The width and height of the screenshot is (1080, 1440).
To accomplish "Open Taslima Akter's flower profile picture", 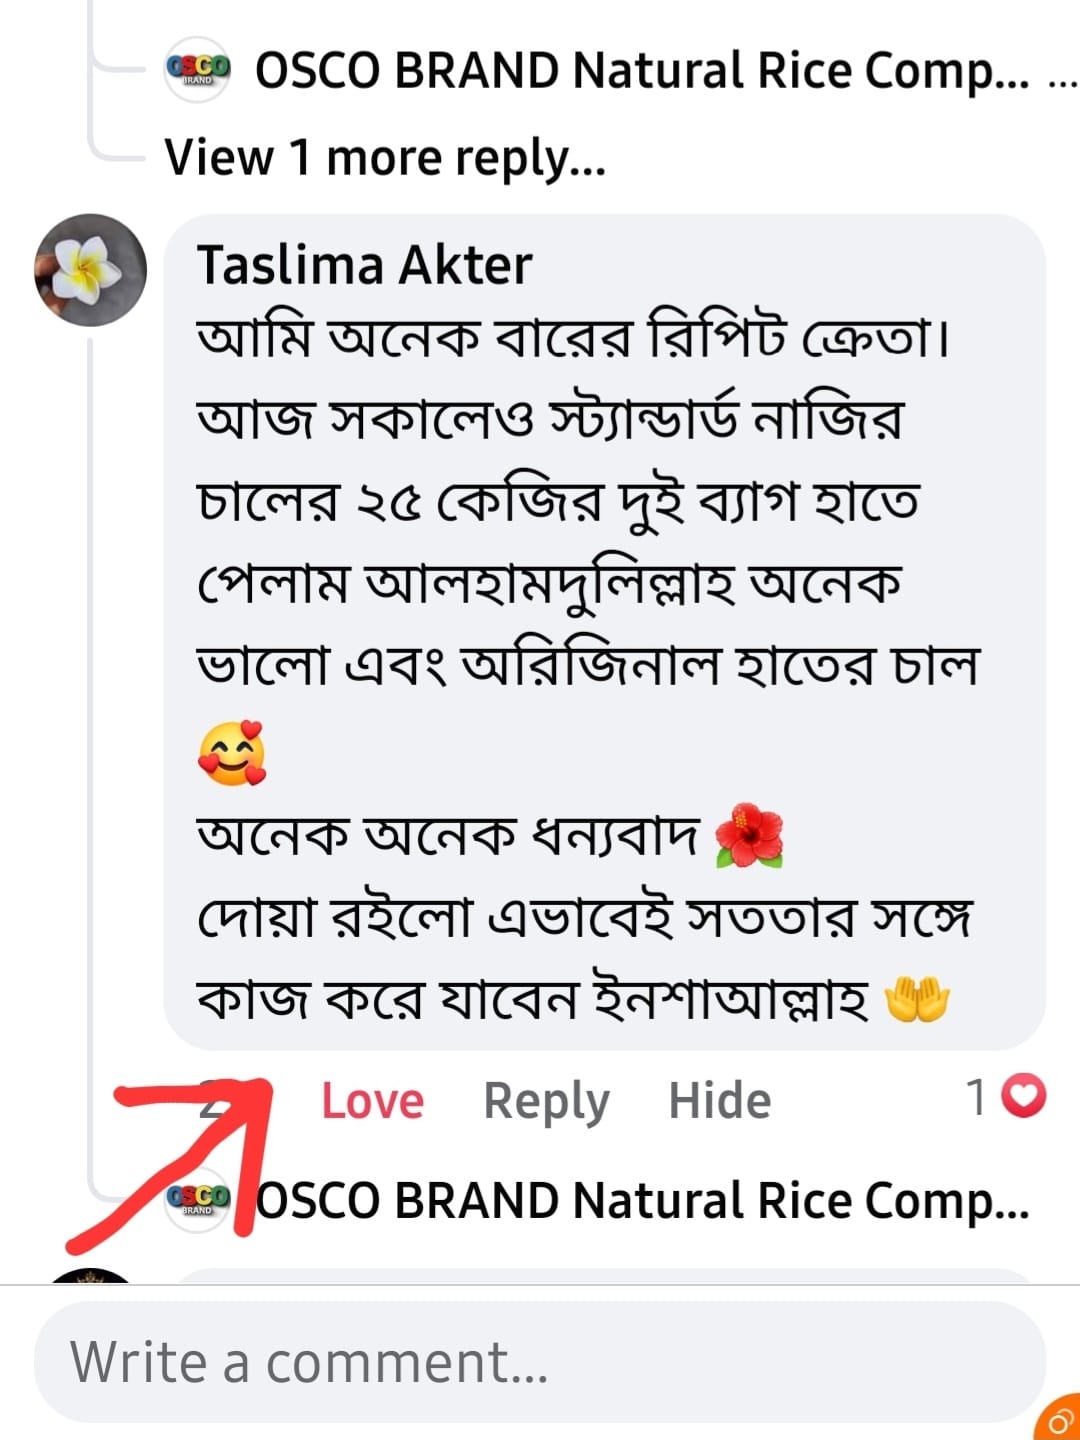I will tap(90, 270).
